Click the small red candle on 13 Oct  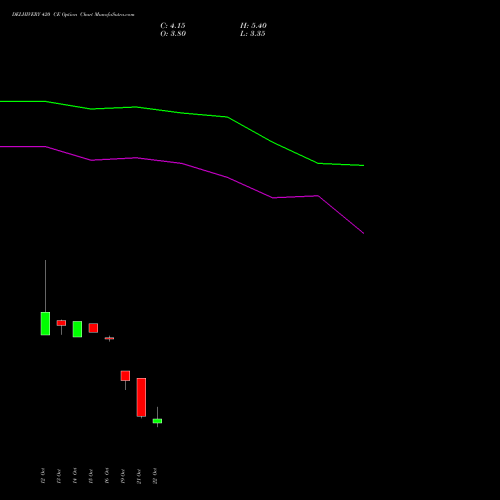[x=61, y=323]
